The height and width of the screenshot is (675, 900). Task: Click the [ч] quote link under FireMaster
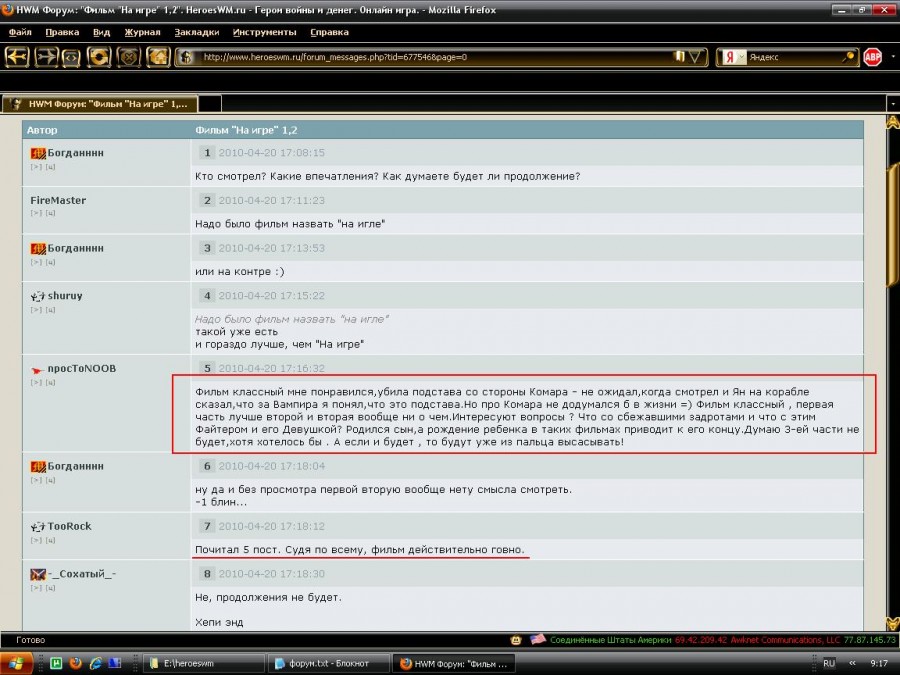[51, 214]
